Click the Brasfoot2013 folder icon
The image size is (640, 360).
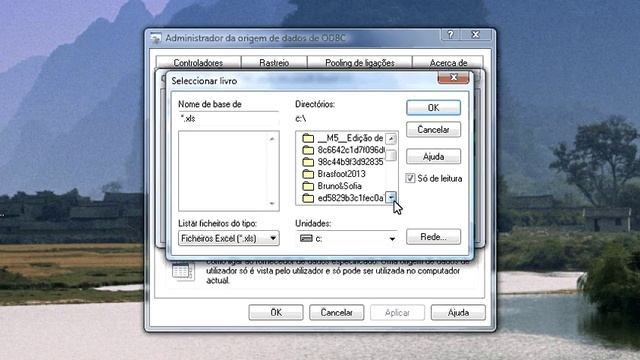click(x=308, y=174)
